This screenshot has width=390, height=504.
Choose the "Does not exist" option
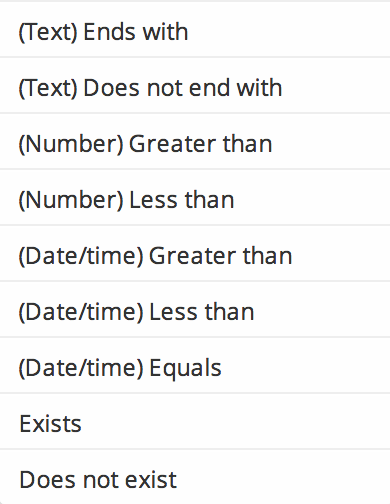[x=195, y=477]
